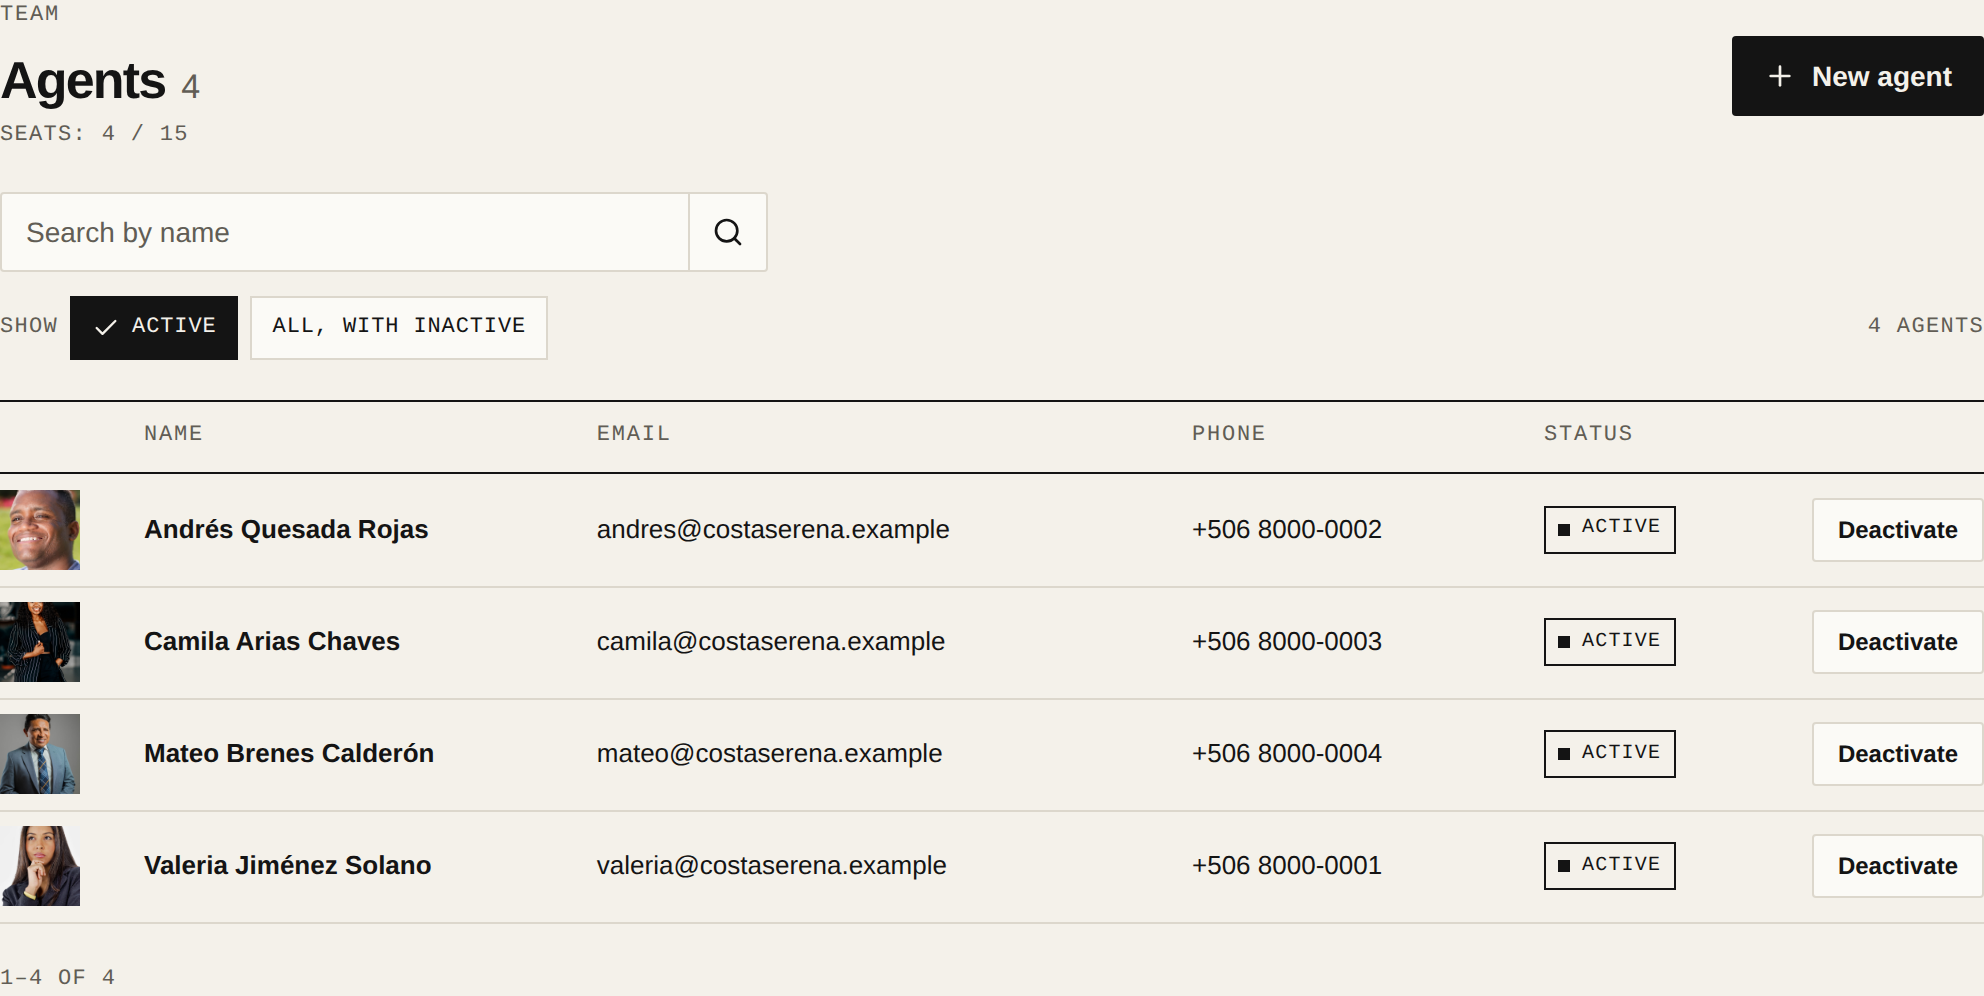The image size is (1984, 996).
Task: Click email mateo@costaserena.example
Action: (770, 753)
